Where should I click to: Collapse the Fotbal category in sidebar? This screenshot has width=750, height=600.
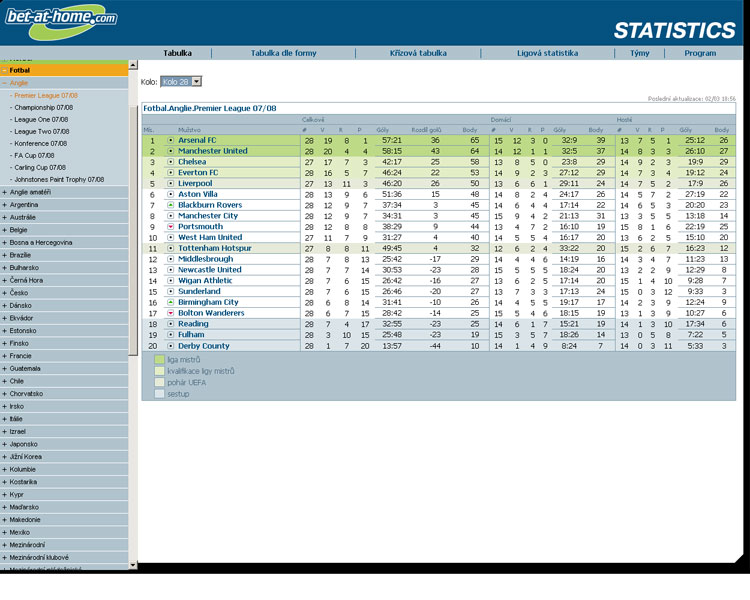[x=5, y=71]
